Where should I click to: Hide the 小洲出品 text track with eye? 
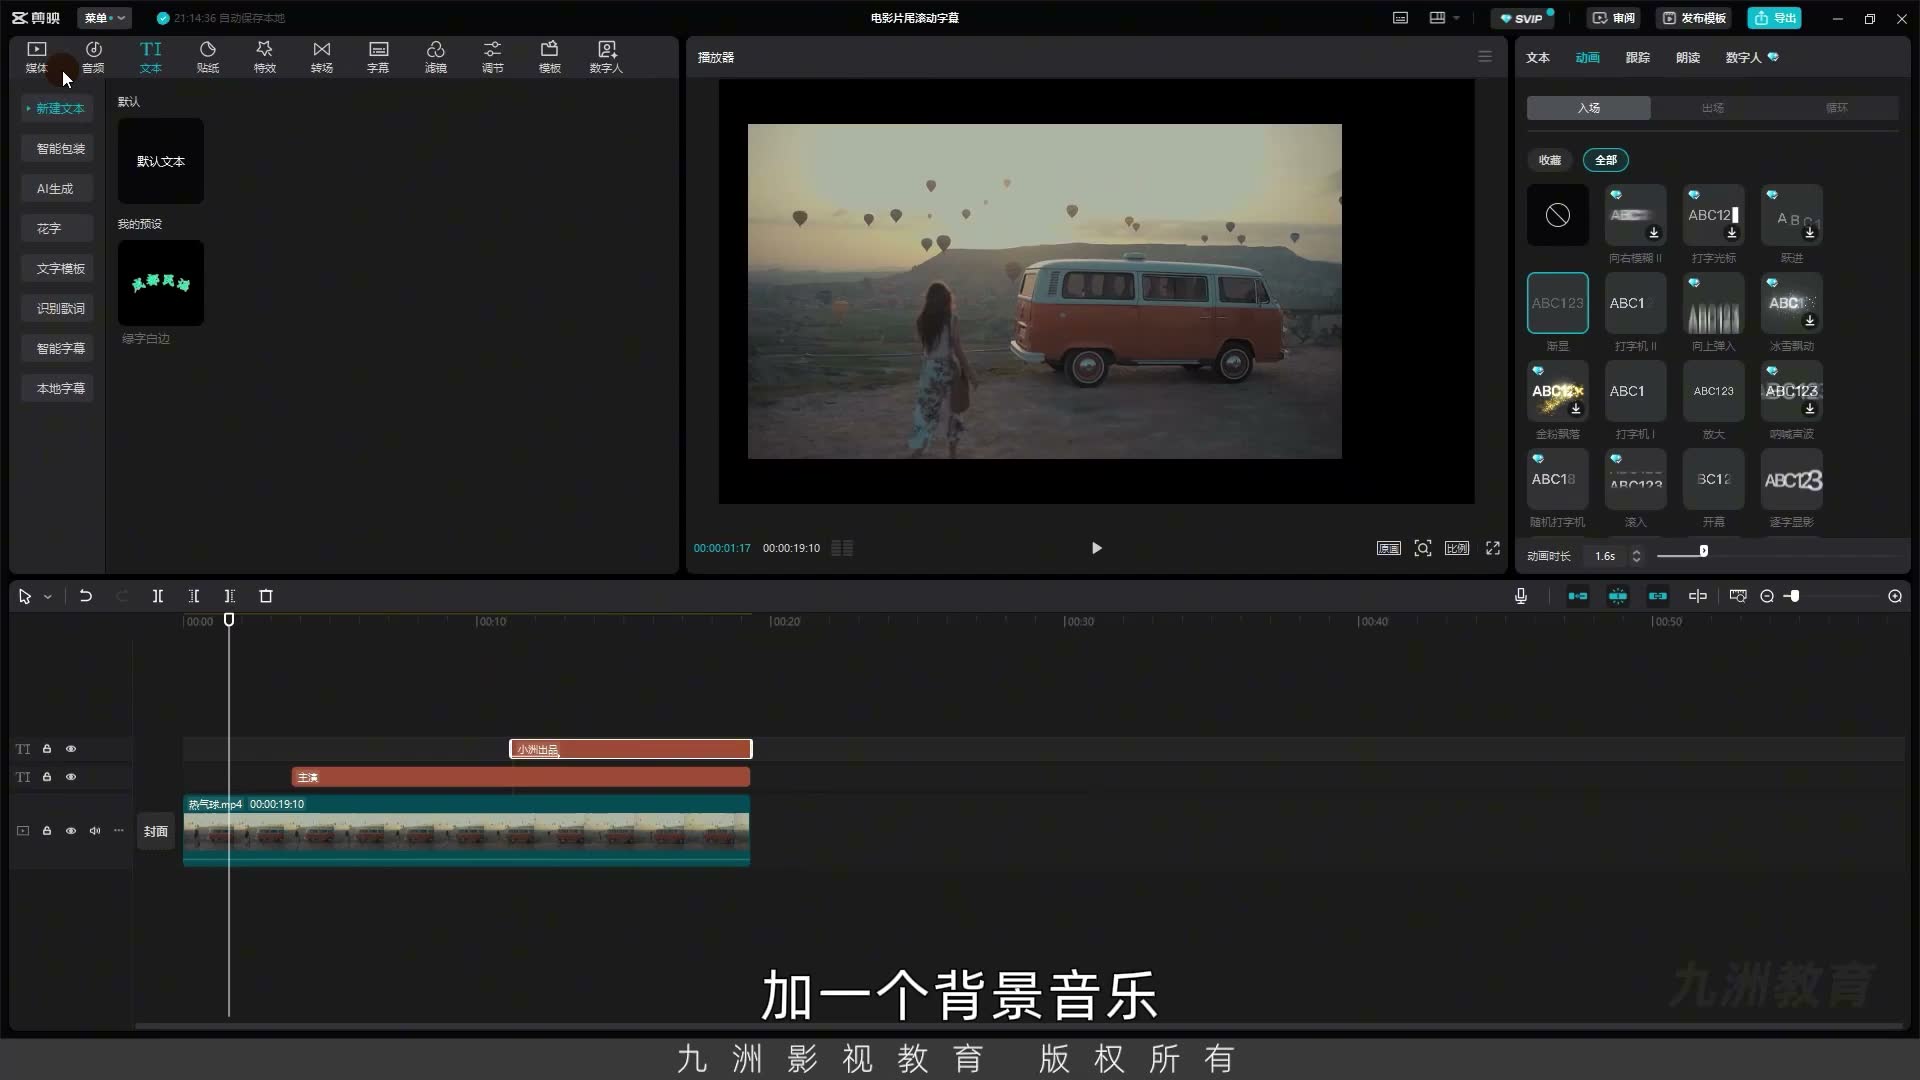[71, 749]
